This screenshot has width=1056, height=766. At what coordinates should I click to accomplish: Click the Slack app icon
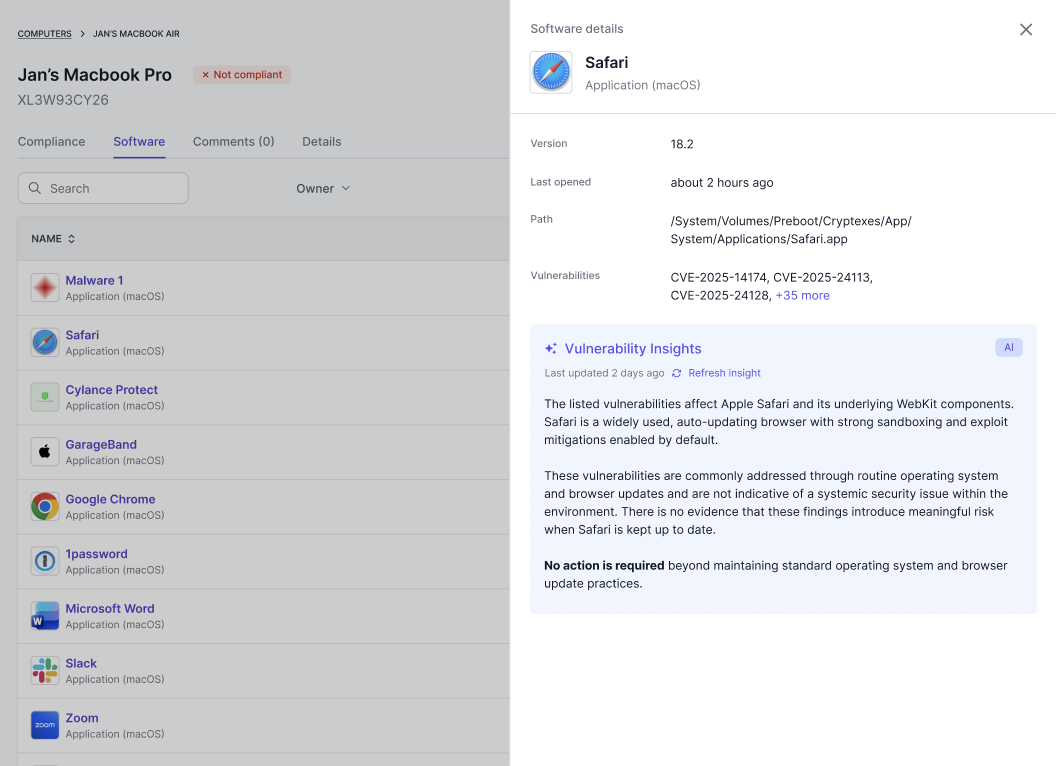(45, 671)
